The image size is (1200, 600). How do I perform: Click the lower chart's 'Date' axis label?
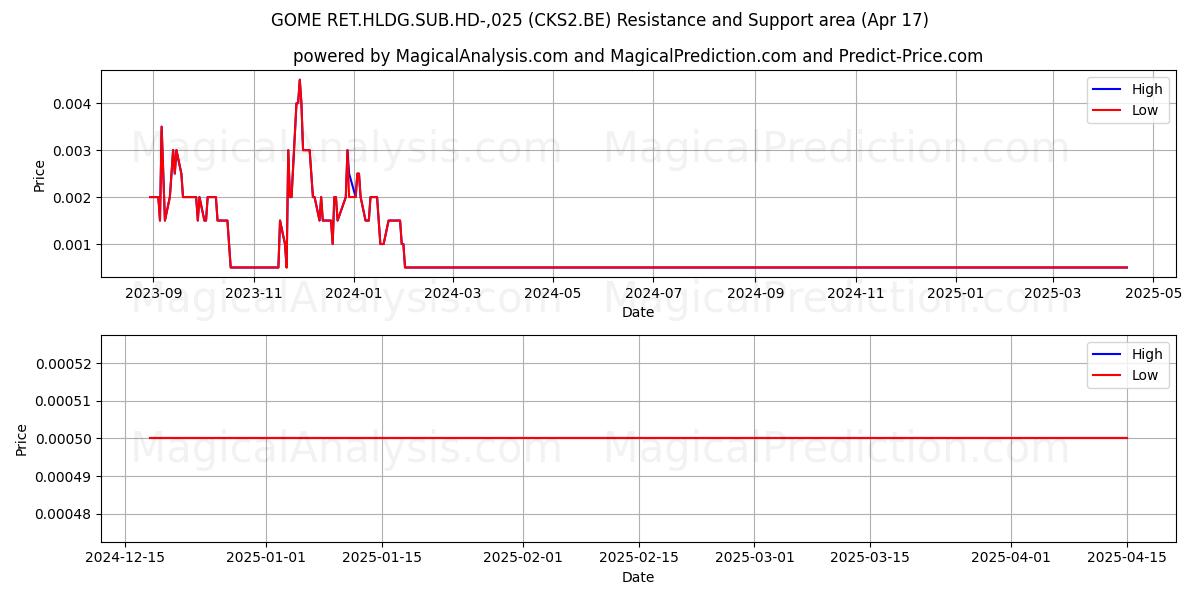click(x=638, y=577)
